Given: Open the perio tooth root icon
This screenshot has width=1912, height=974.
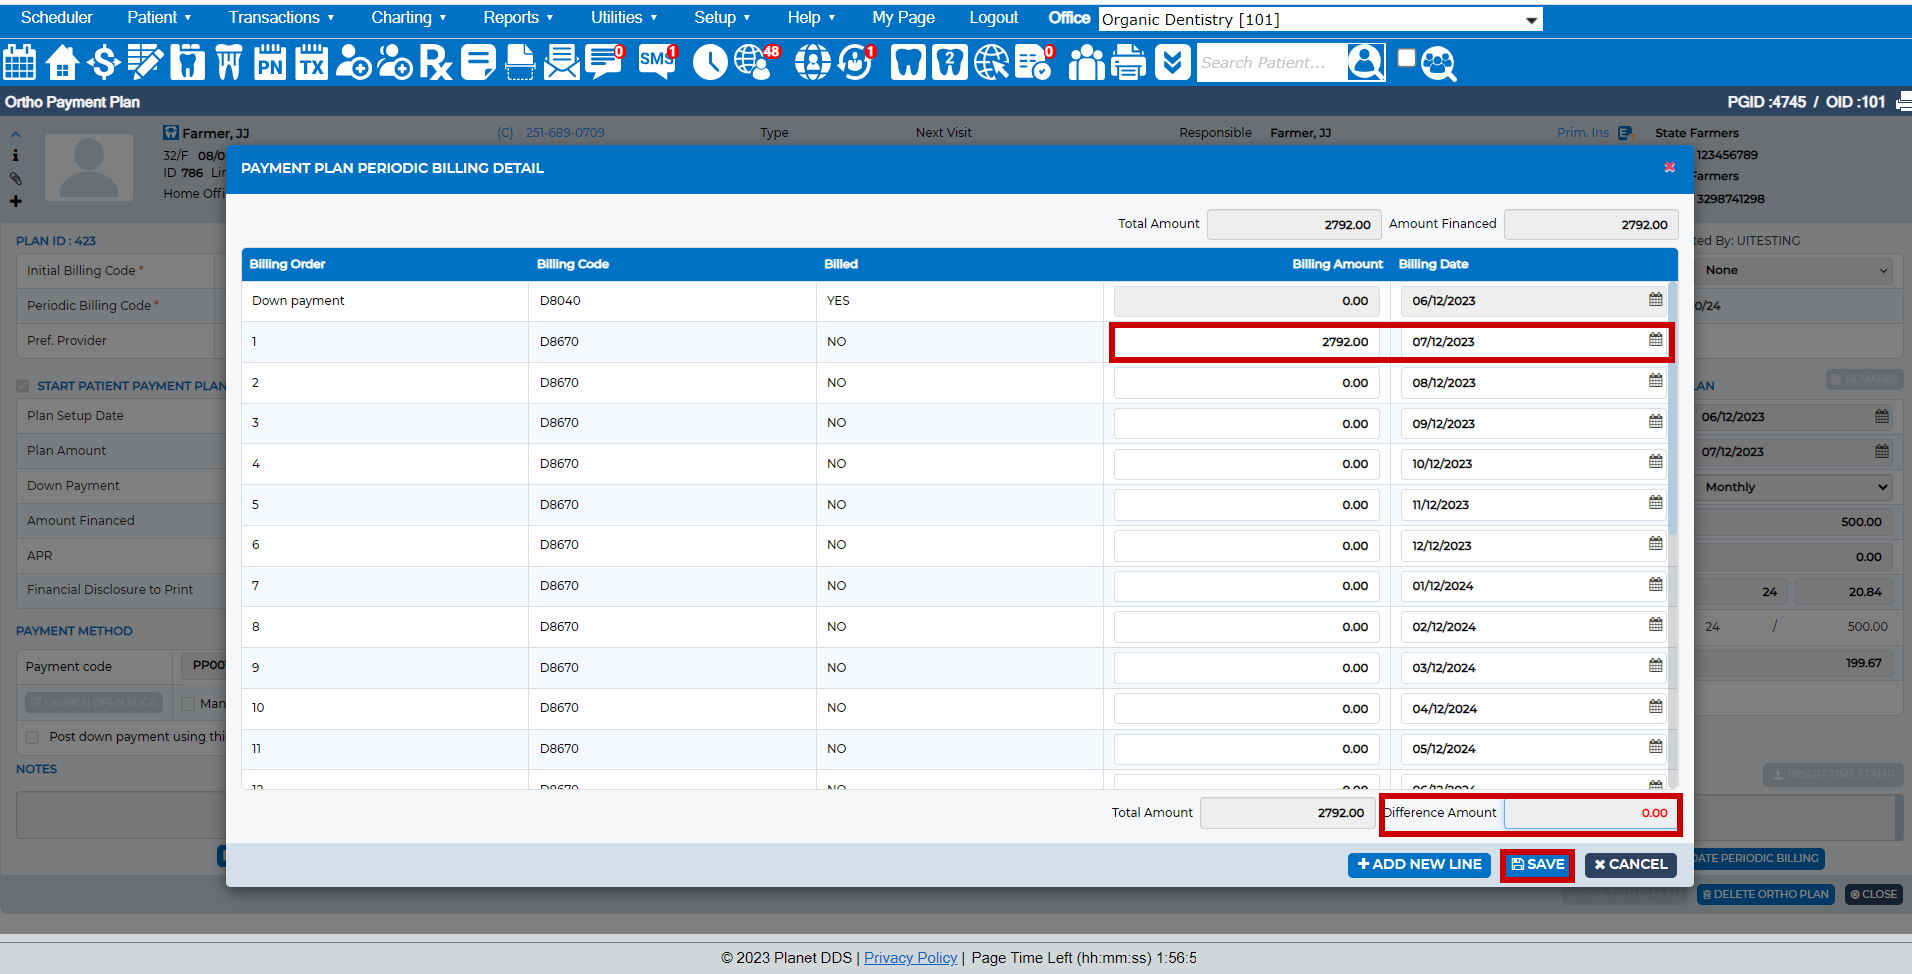Looking at the screenshot, I should point(229,62).
